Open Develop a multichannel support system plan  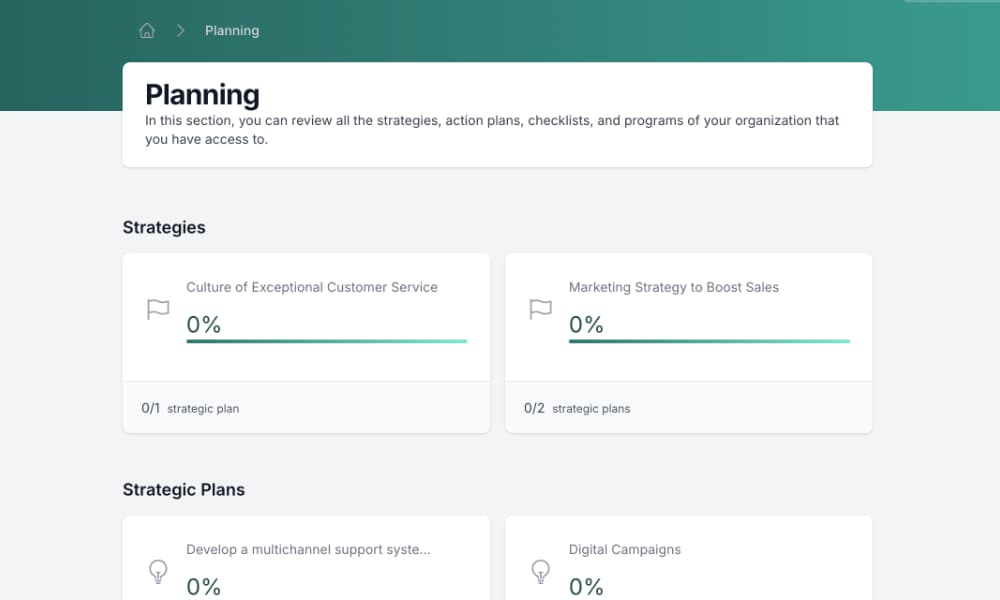[308, 550]
